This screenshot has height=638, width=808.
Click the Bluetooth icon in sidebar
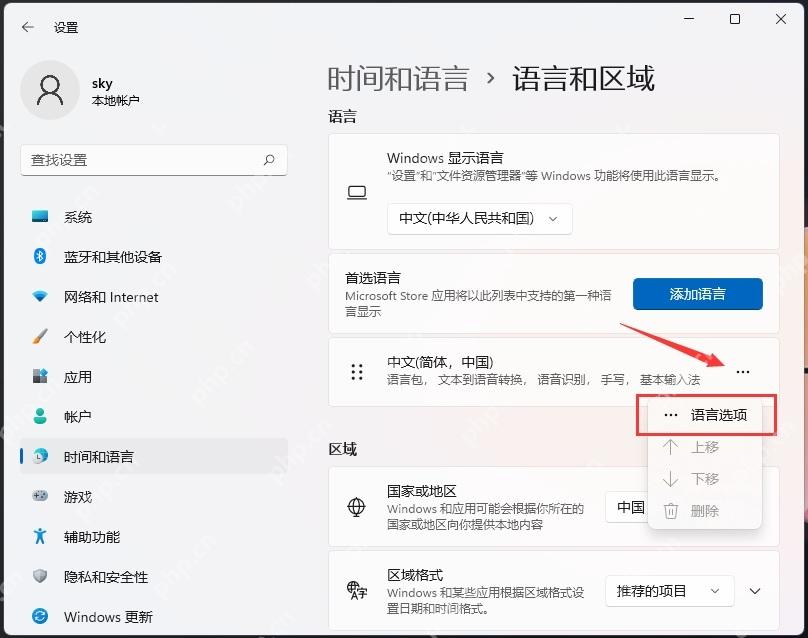coord(40,256)
